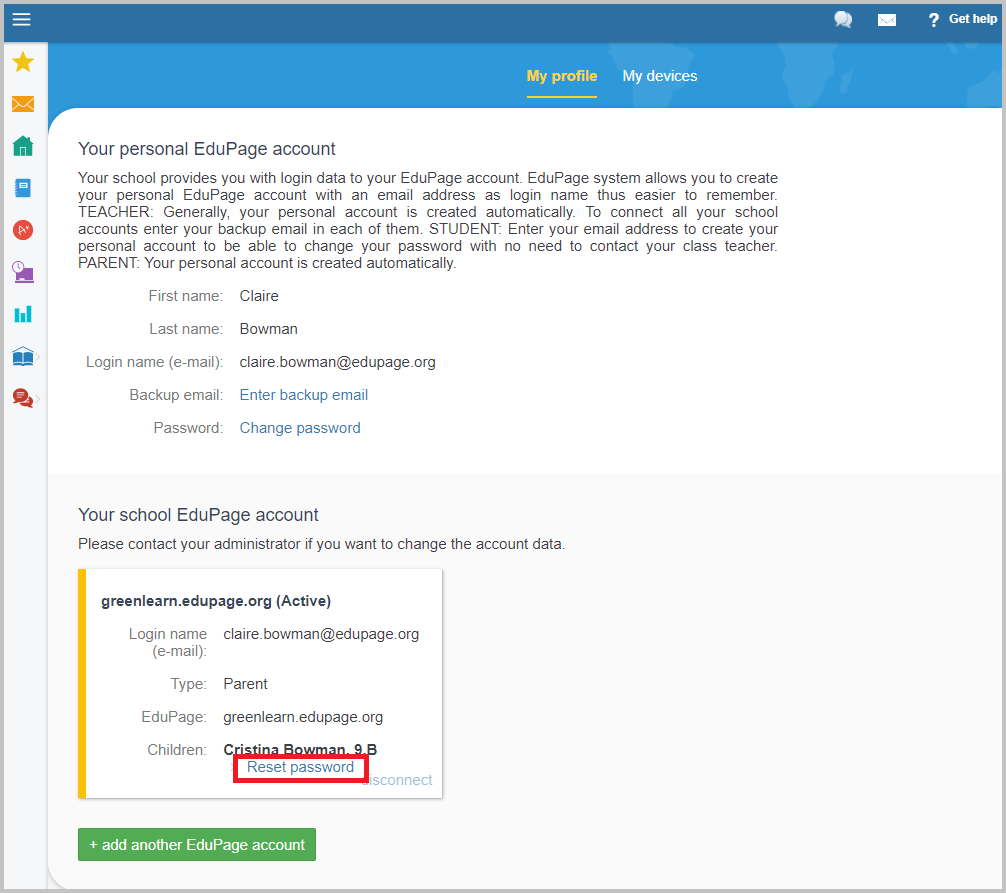Click the disconnect link in account card
This screenshot has height=893, width=1006.
[x=397, y=780]
